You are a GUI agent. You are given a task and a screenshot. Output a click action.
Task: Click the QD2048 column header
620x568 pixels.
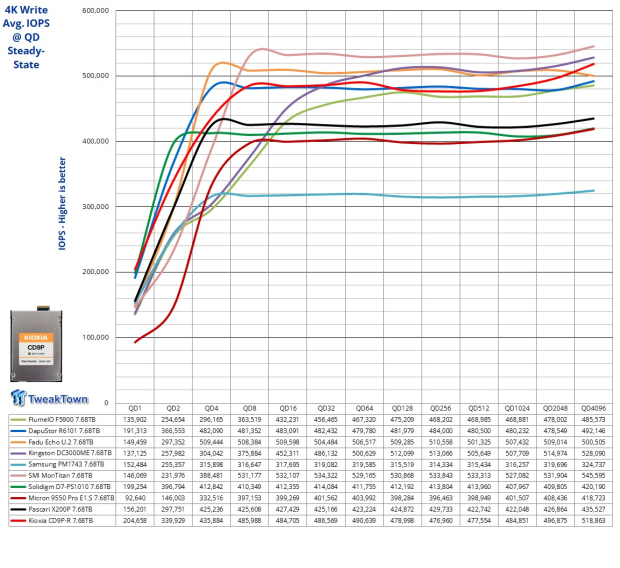(555, 409)
